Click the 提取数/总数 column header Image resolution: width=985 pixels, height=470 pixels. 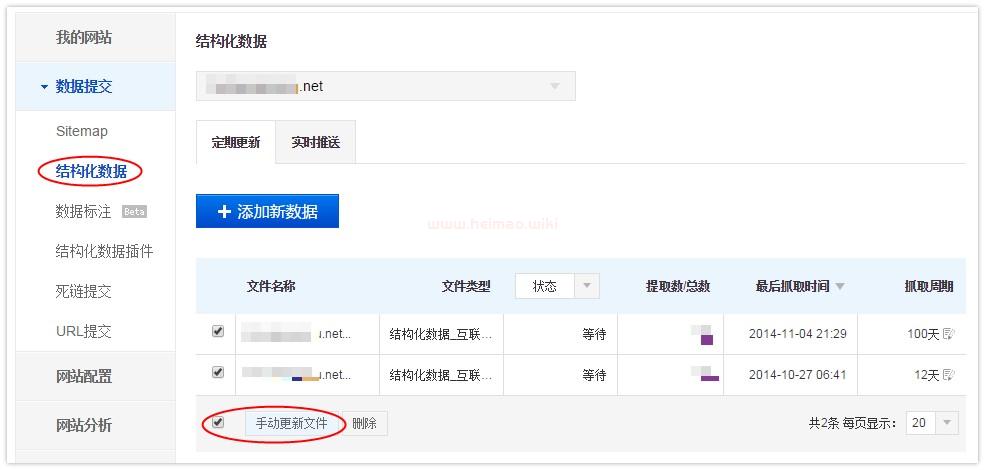click(678, 287)
